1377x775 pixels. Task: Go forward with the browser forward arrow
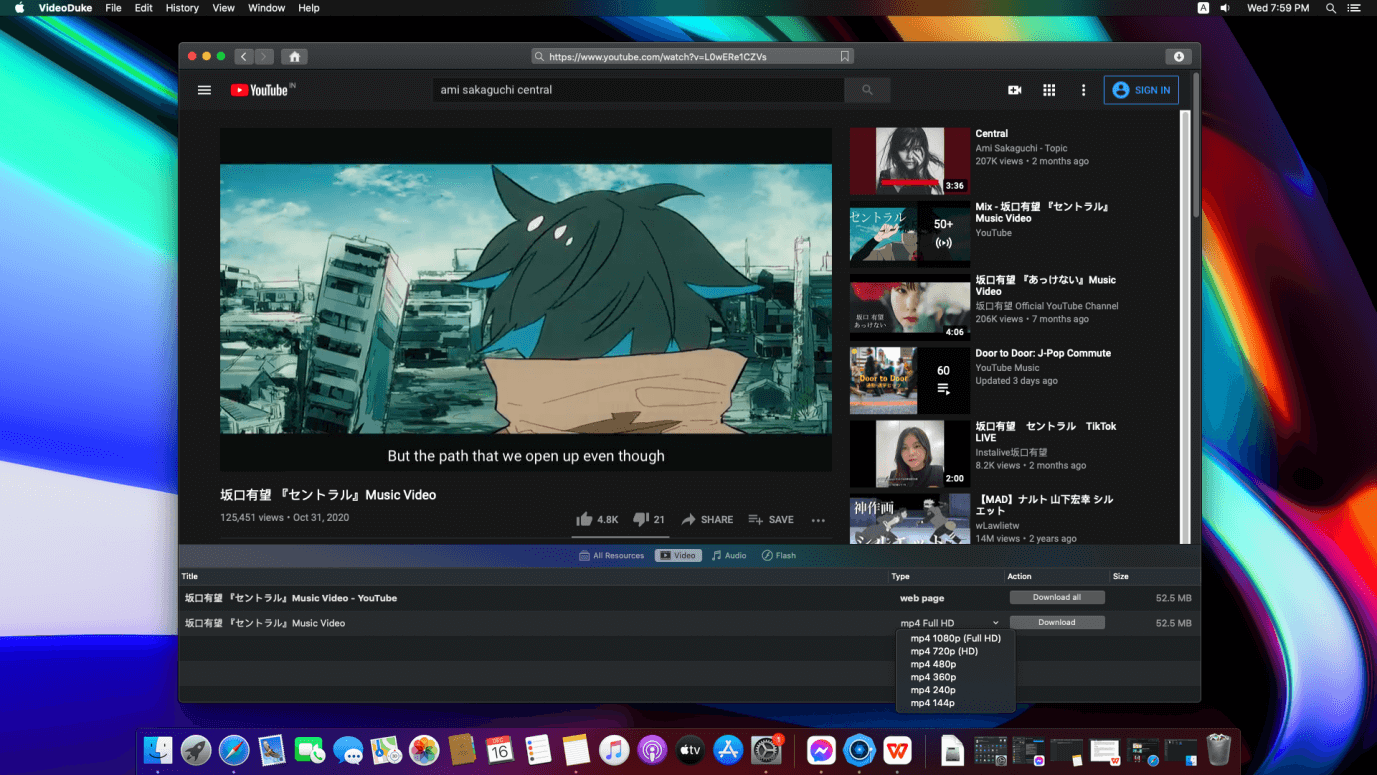click(264, 57)
